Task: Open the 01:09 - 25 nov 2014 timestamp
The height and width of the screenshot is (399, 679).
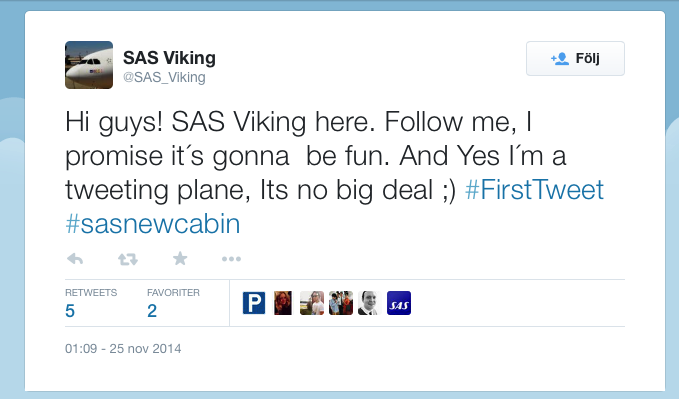Action: 123,349
